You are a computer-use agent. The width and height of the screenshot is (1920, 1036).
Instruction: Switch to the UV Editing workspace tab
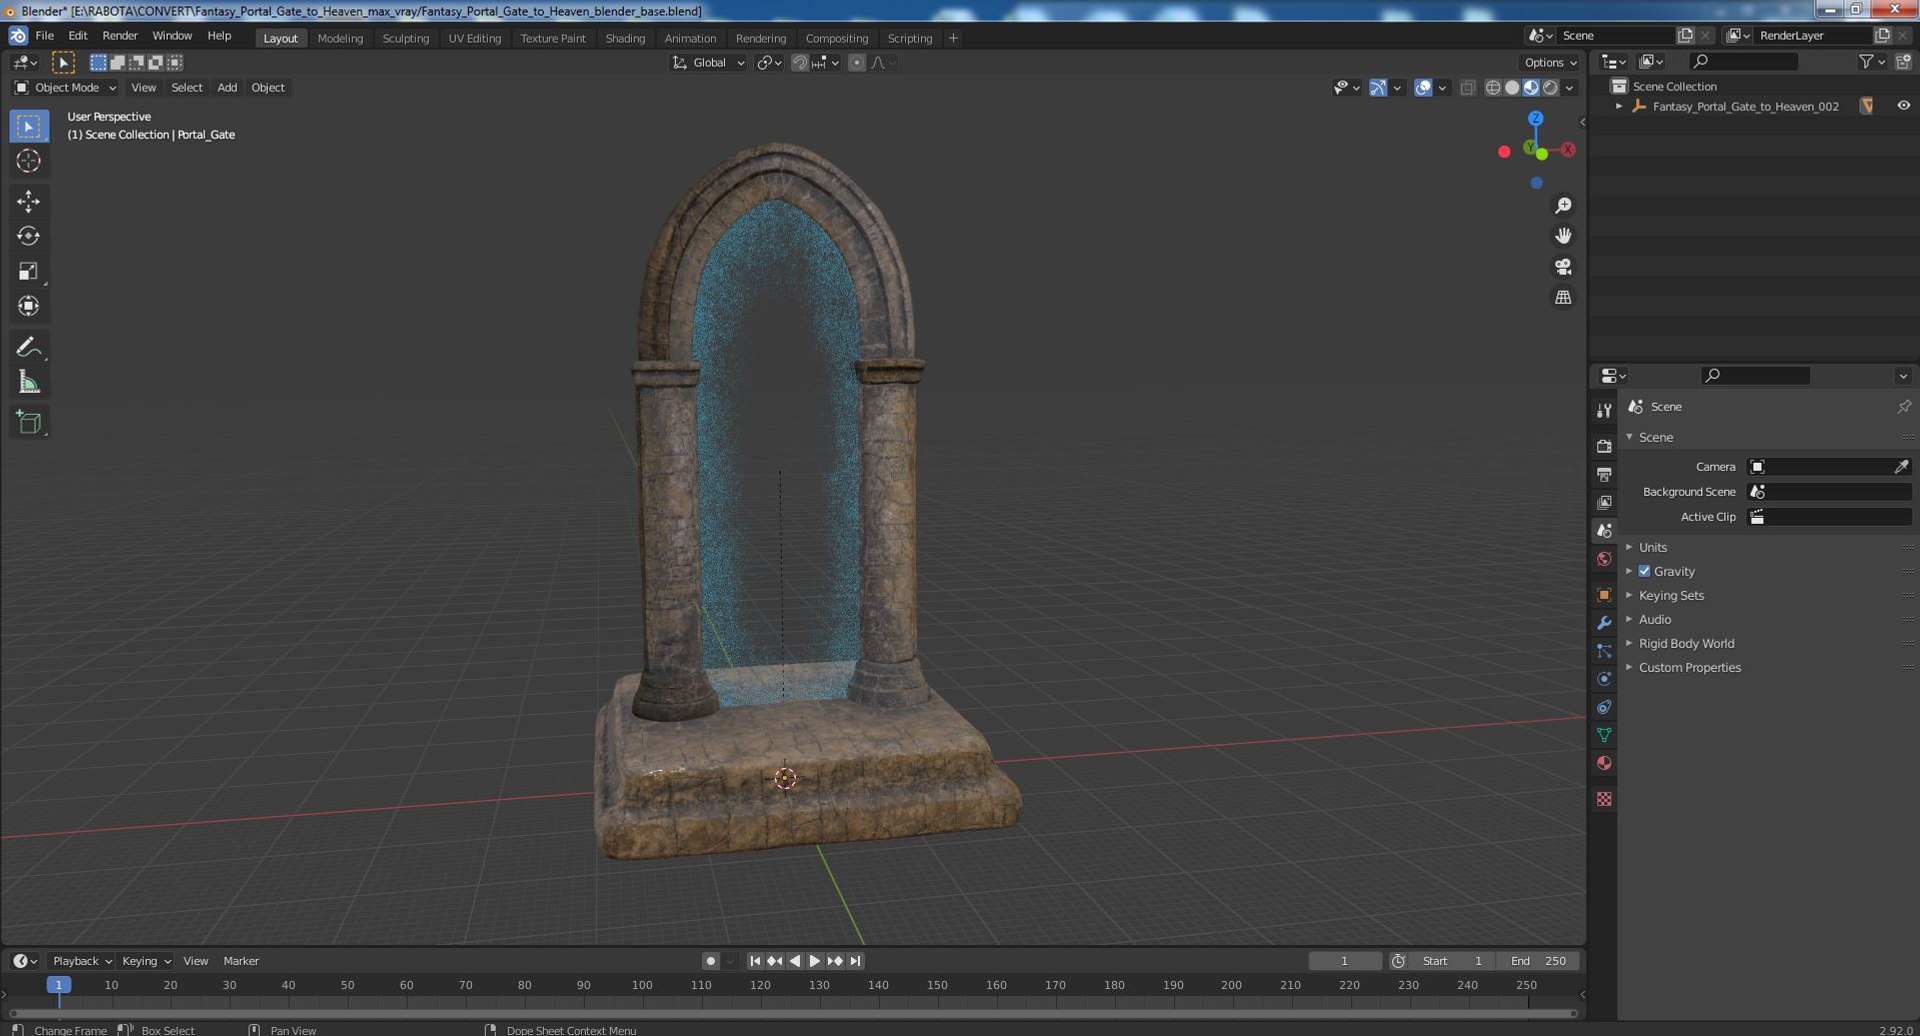pyautogui.click(x=474, y=38)
